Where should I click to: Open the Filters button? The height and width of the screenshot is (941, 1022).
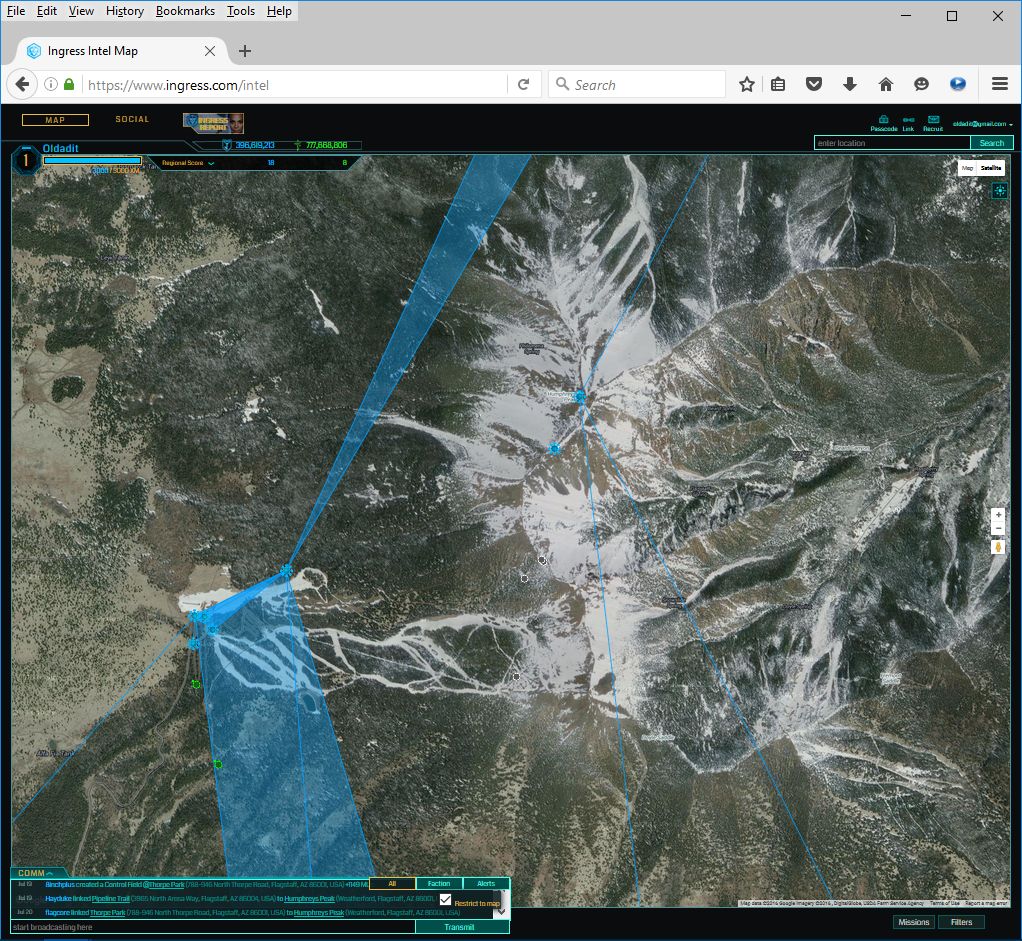(961, 922)
